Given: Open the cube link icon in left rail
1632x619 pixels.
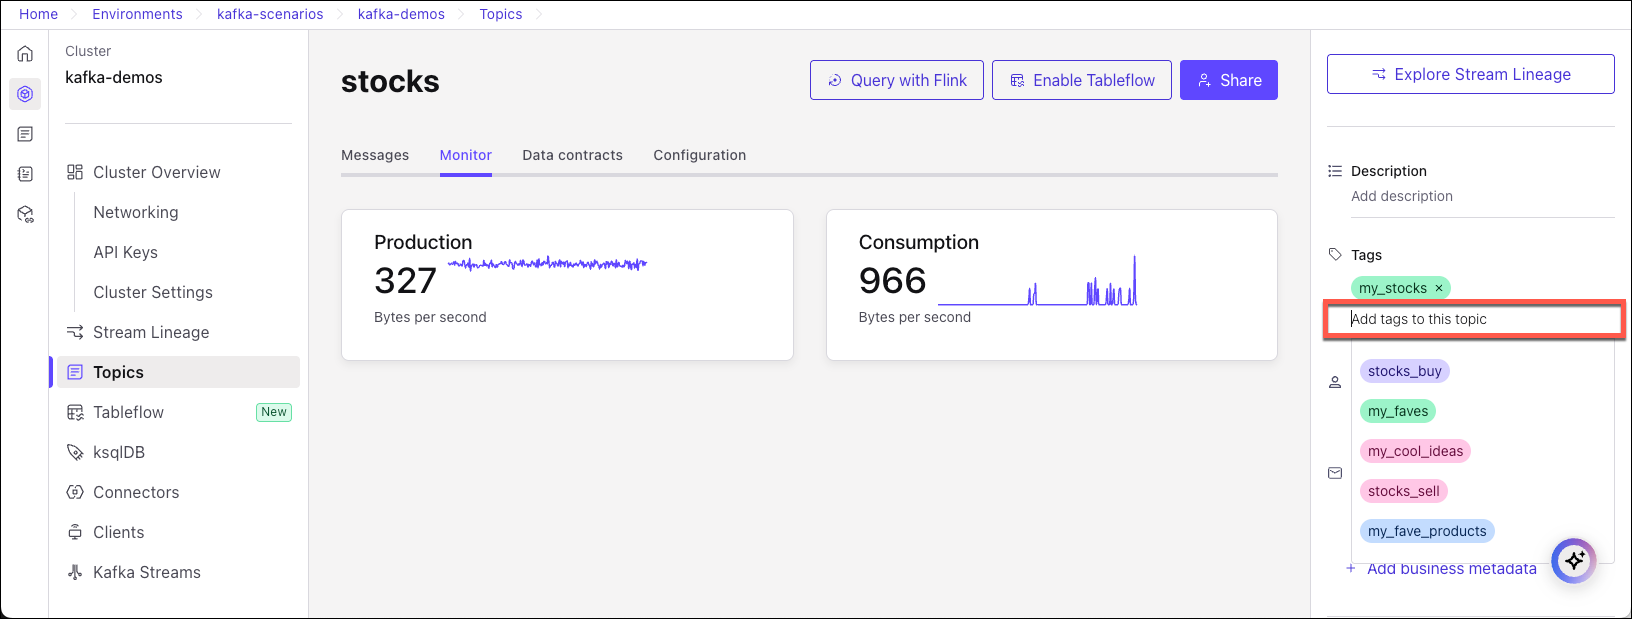Looking at the screenshot, I should 25,214.
